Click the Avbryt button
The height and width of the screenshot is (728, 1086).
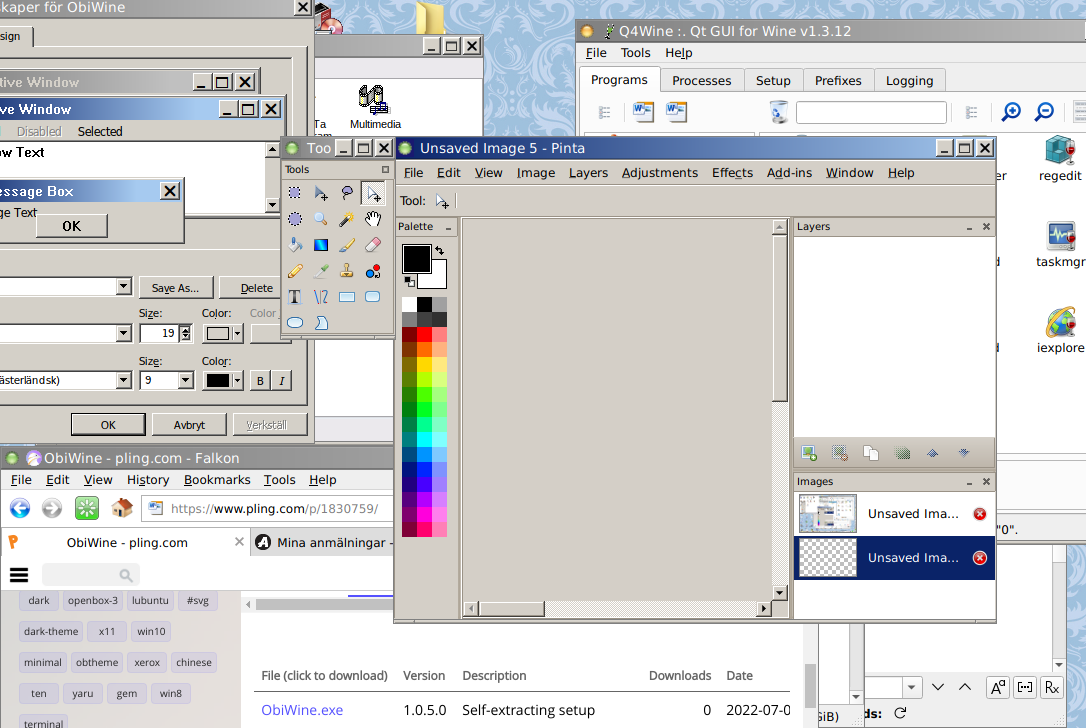pyautogui.click(x=189, y=425)
